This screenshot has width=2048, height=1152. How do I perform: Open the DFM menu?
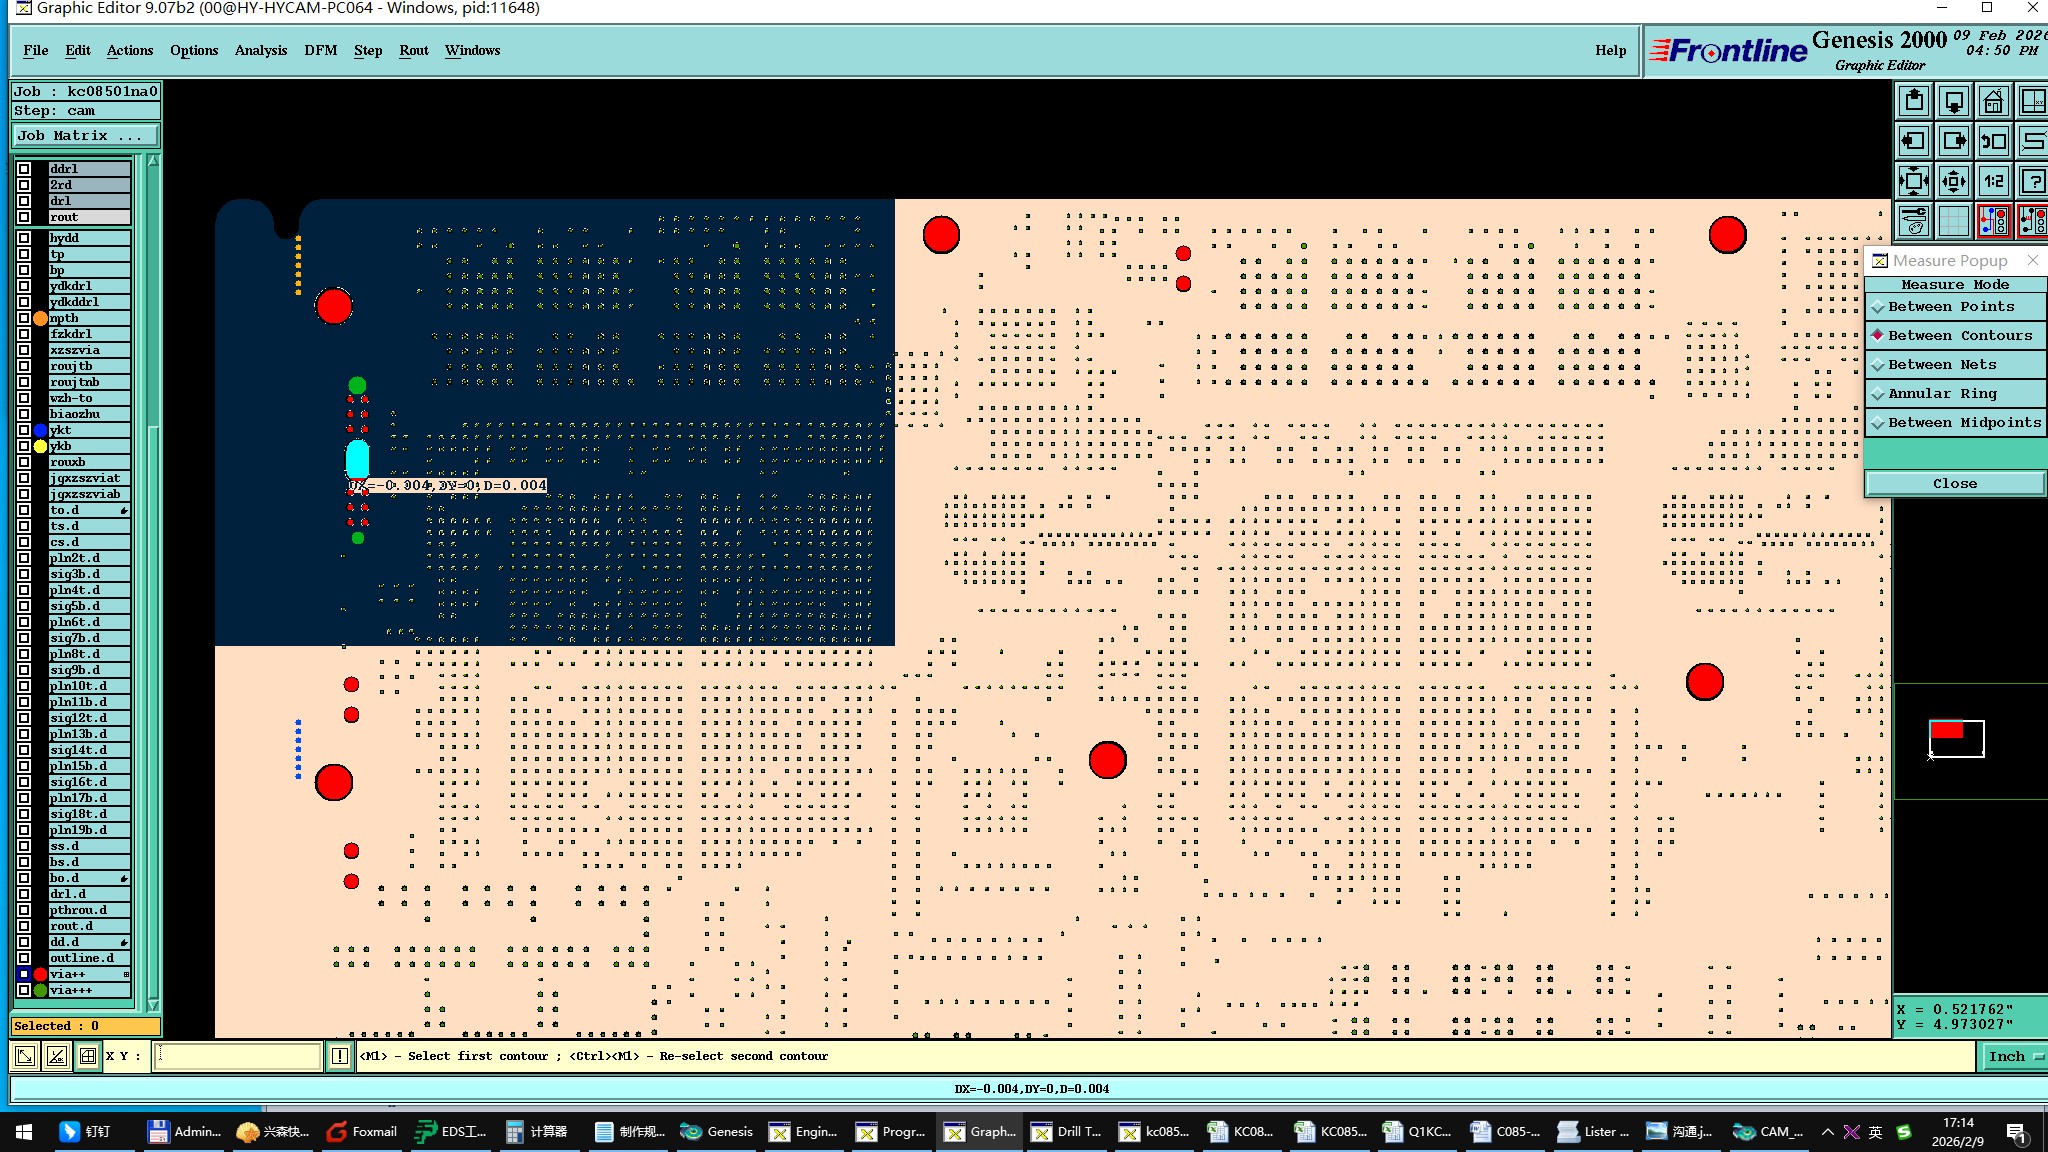click(320, 50)
